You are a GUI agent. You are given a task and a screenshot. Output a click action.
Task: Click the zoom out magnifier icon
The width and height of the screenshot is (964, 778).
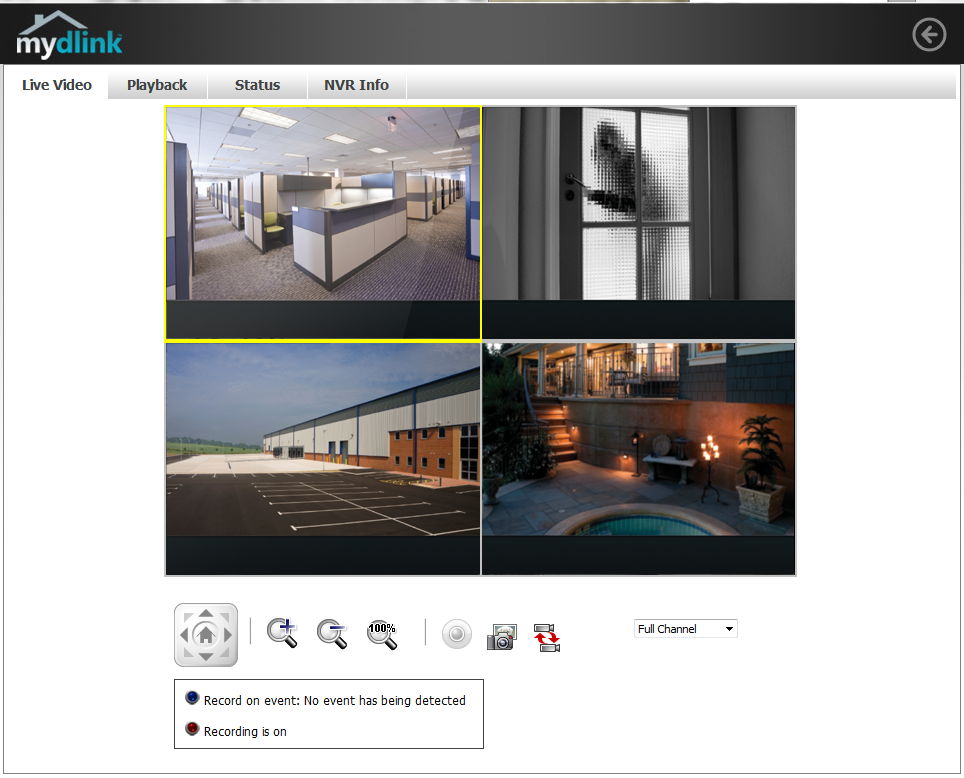[x=332, y=634]
